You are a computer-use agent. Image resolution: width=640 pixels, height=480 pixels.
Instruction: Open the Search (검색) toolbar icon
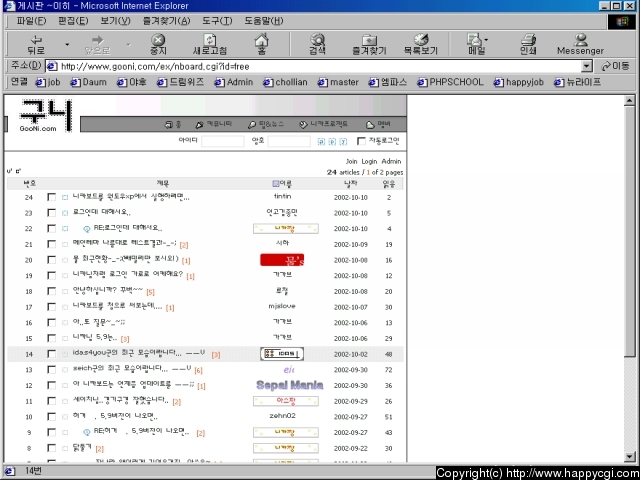[x=317, y=44]
